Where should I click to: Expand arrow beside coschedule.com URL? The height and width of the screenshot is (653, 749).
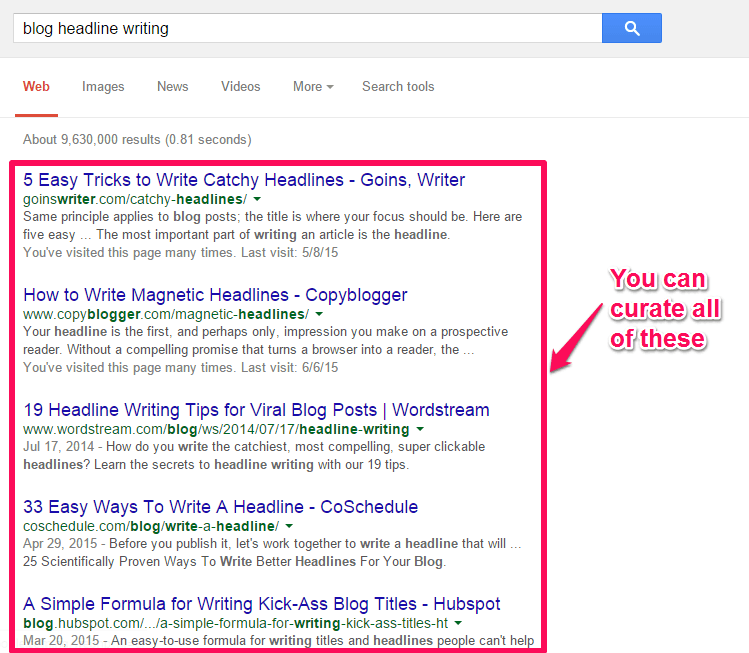pyautogui.click(x=289, y=526)
